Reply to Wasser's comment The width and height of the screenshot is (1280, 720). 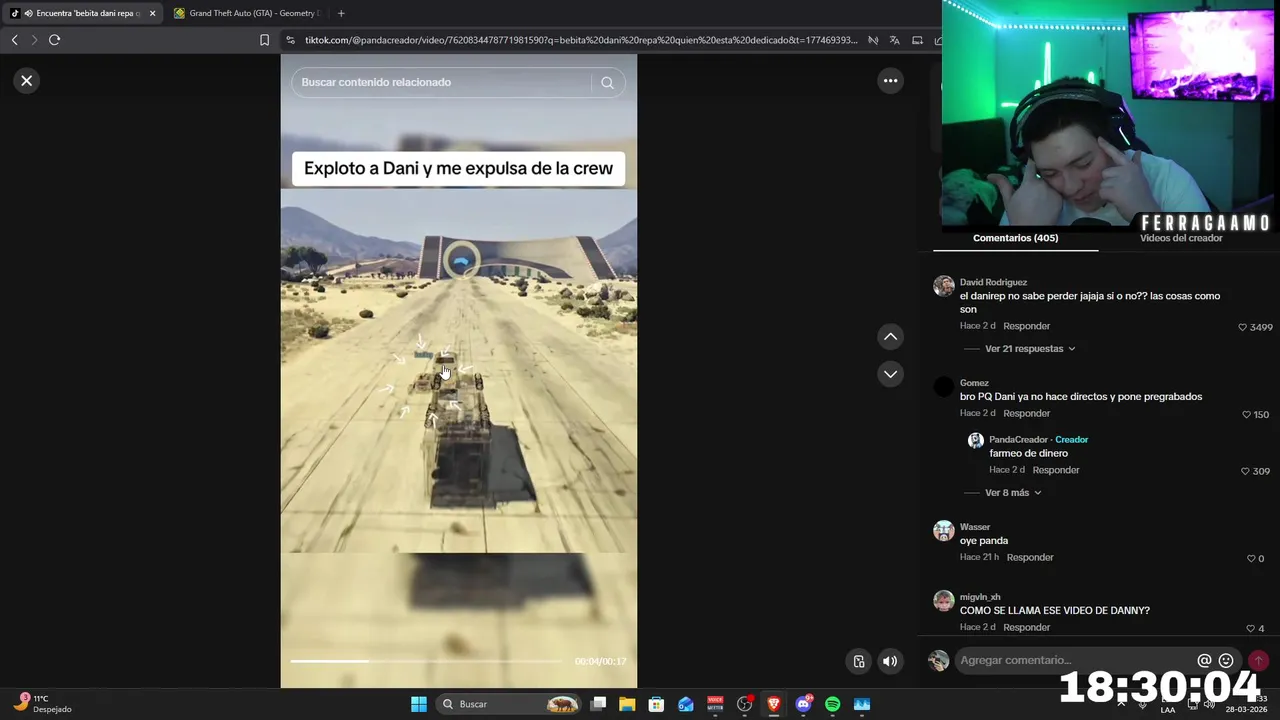1030,557
